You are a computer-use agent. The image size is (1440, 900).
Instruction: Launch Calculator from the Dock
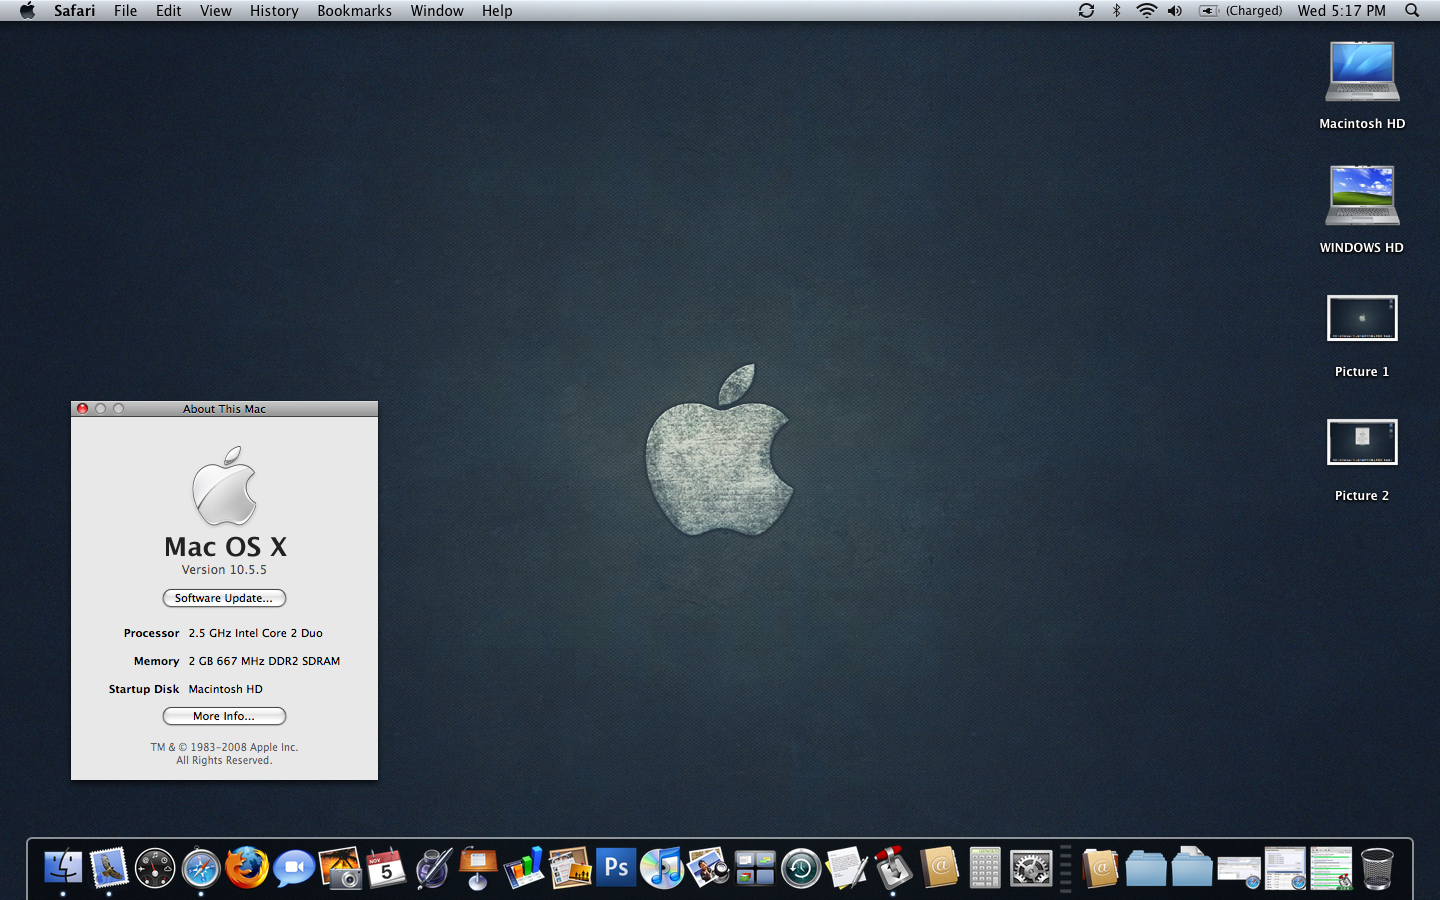985,867
